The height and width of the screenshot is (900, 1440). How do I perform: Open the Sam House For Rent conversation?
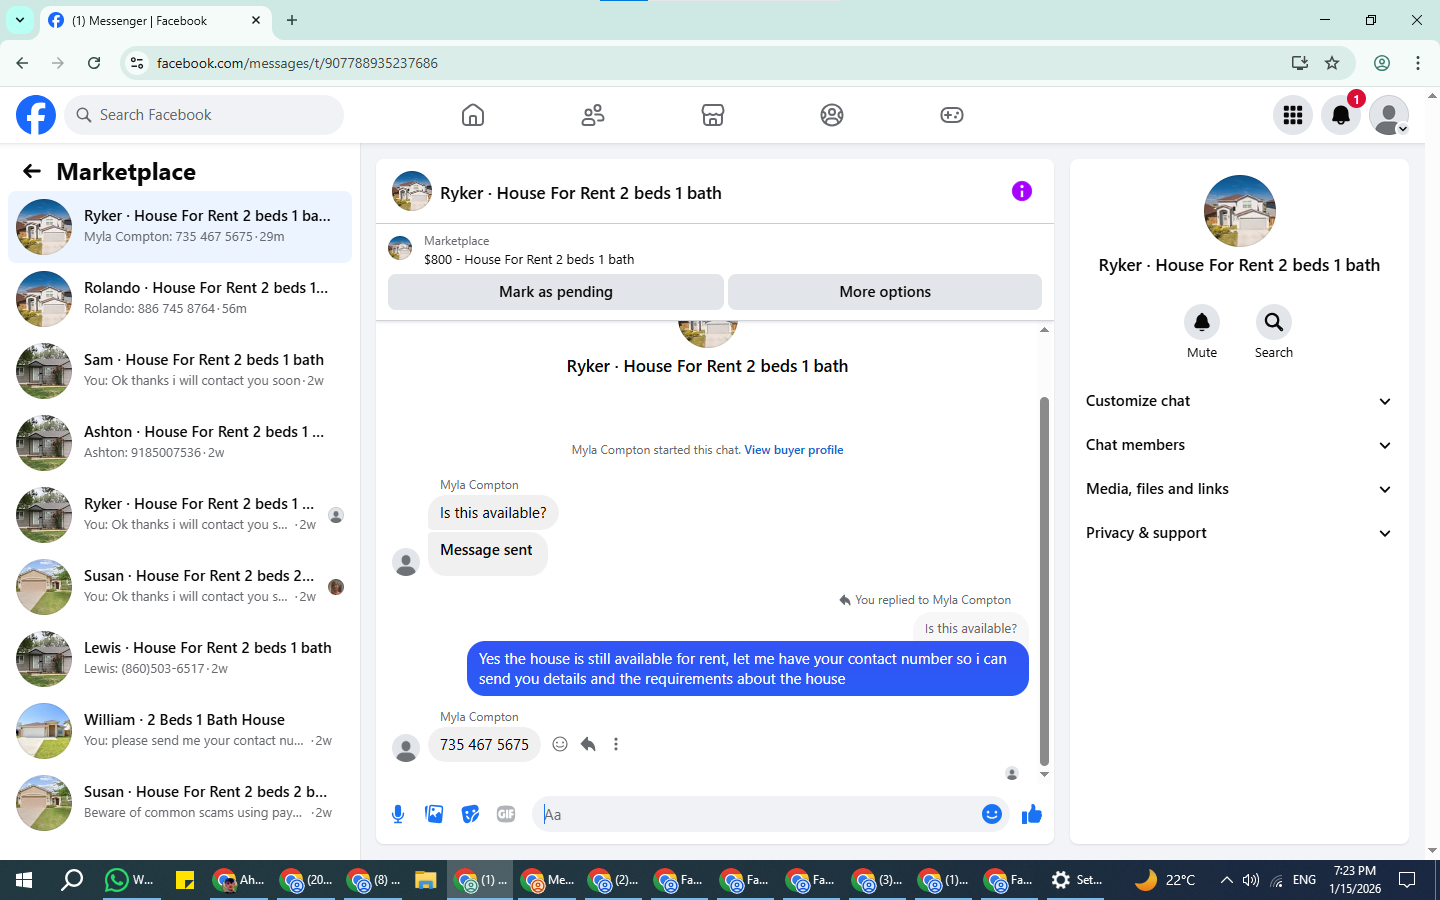click(180, 371)
